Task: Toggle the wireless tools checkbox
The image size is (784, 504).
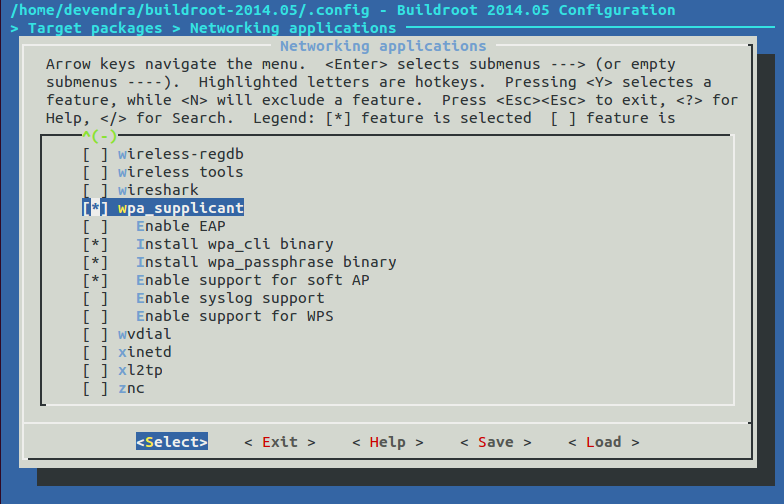Action: click(x=95, y=172)
